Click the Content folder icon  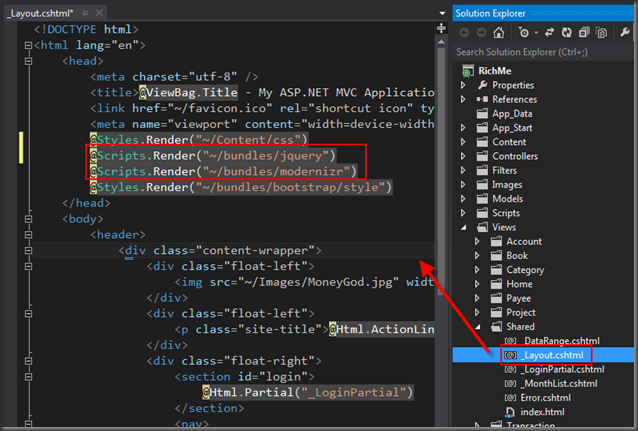pyautogui.click(x=482, y=142)
